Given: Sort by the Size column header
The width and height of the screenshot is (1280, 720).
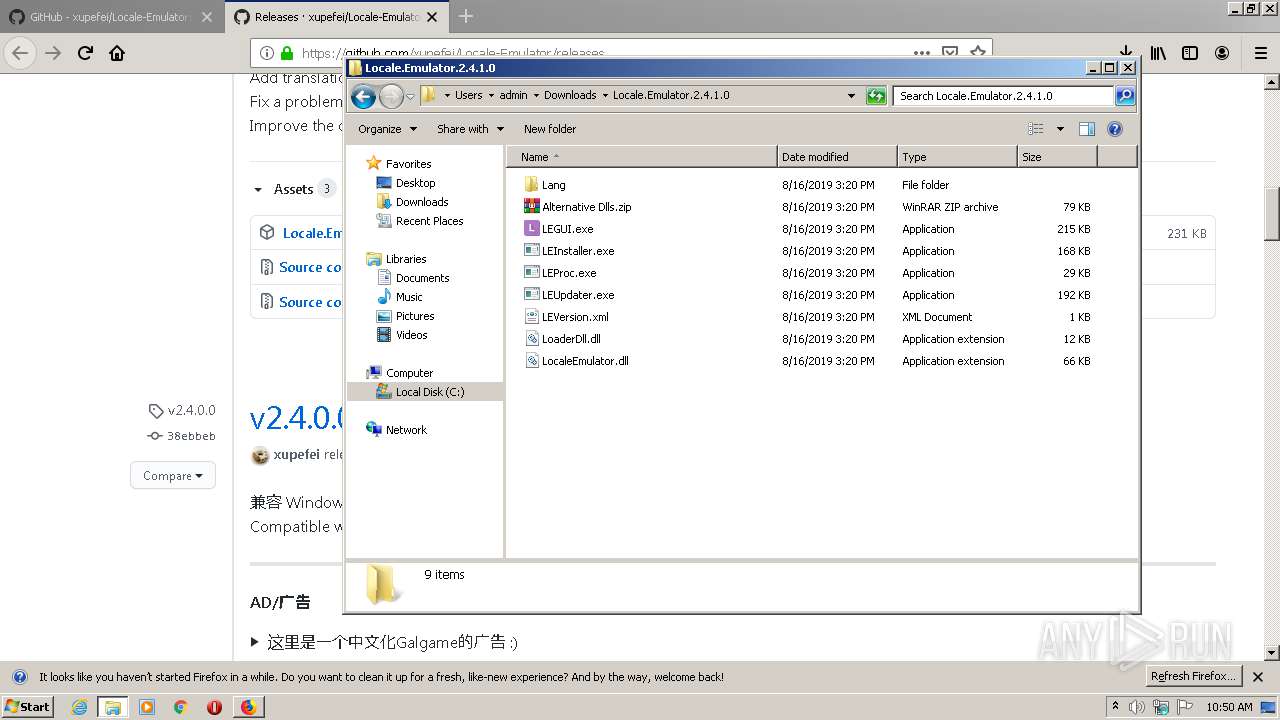Looking at the screenshot, I should [x=1057, y=157].
